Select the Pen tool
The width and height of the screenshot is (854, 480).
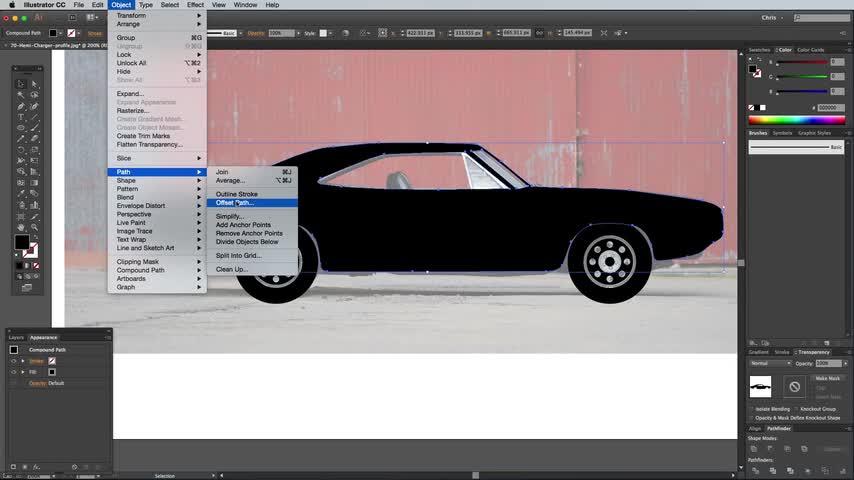click(21, 106)
